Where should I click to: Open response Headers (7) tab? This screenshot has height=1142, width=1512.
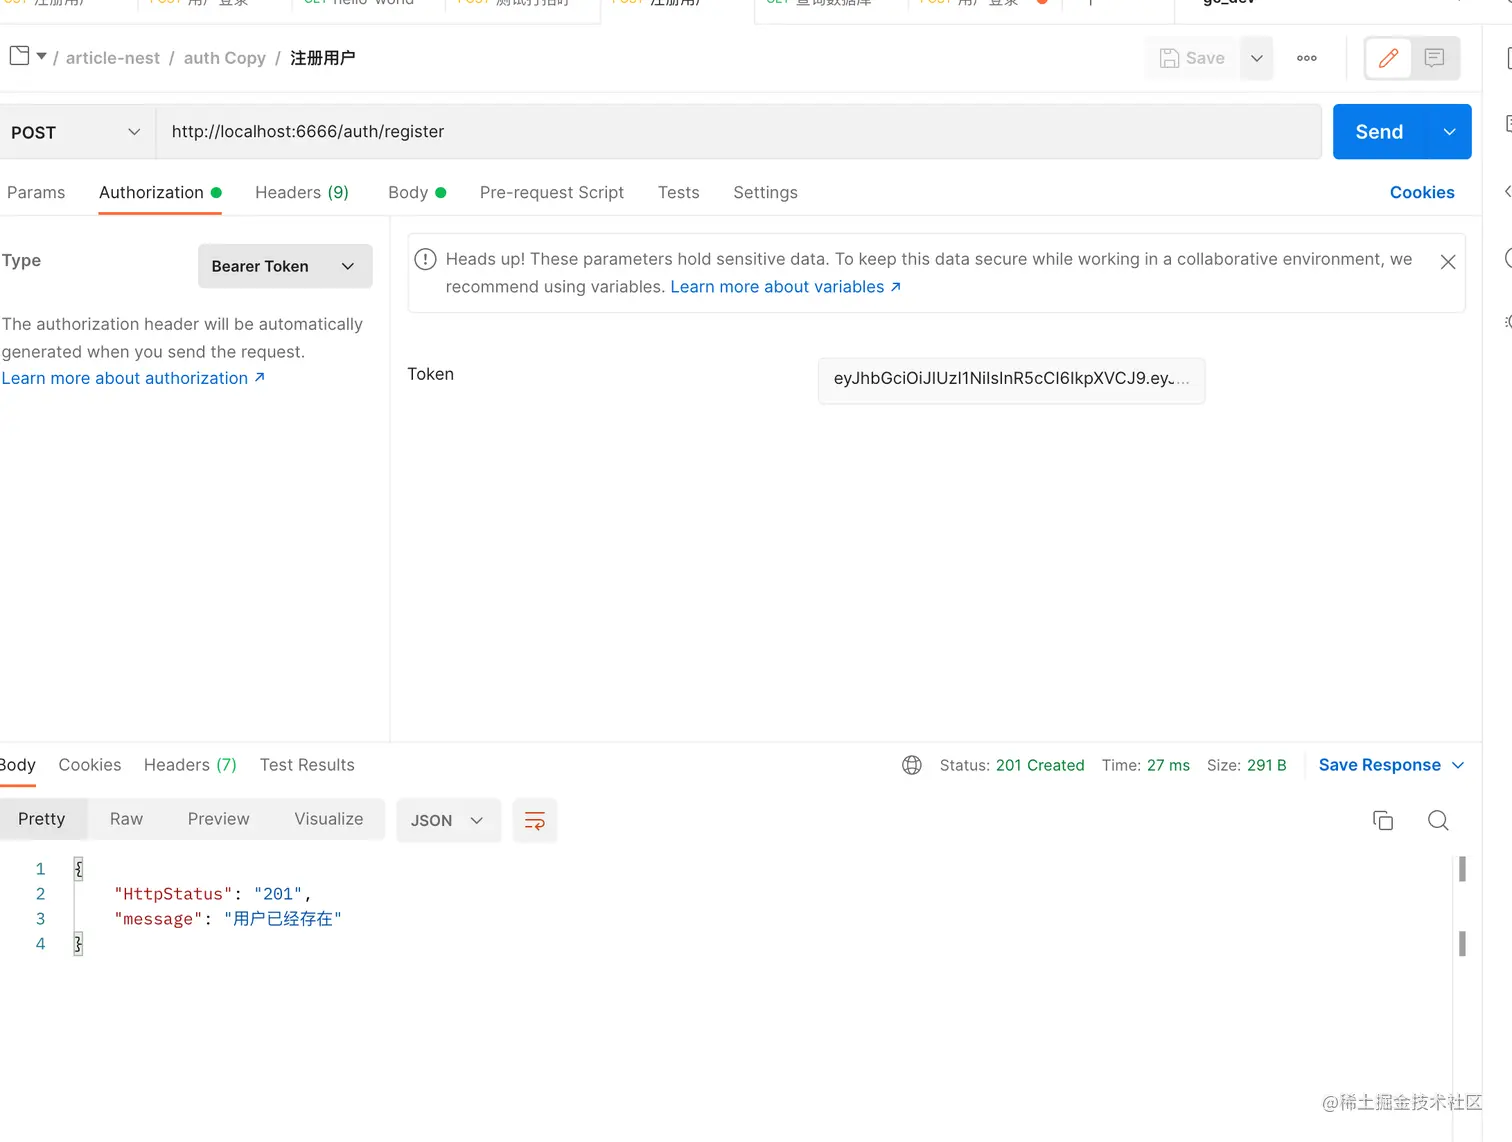[190, 765]
